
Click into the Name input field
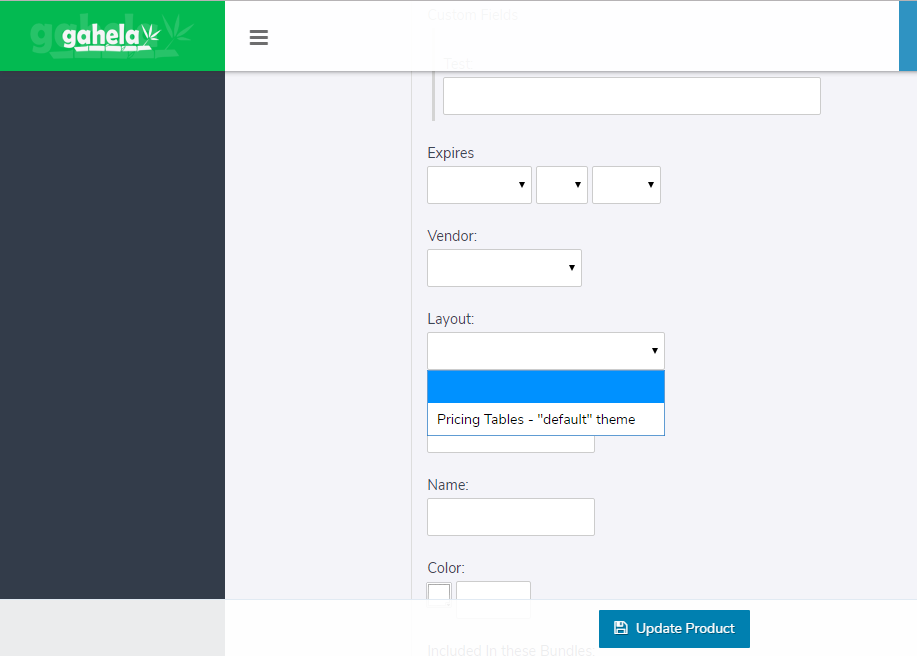[x=510, y=517]
